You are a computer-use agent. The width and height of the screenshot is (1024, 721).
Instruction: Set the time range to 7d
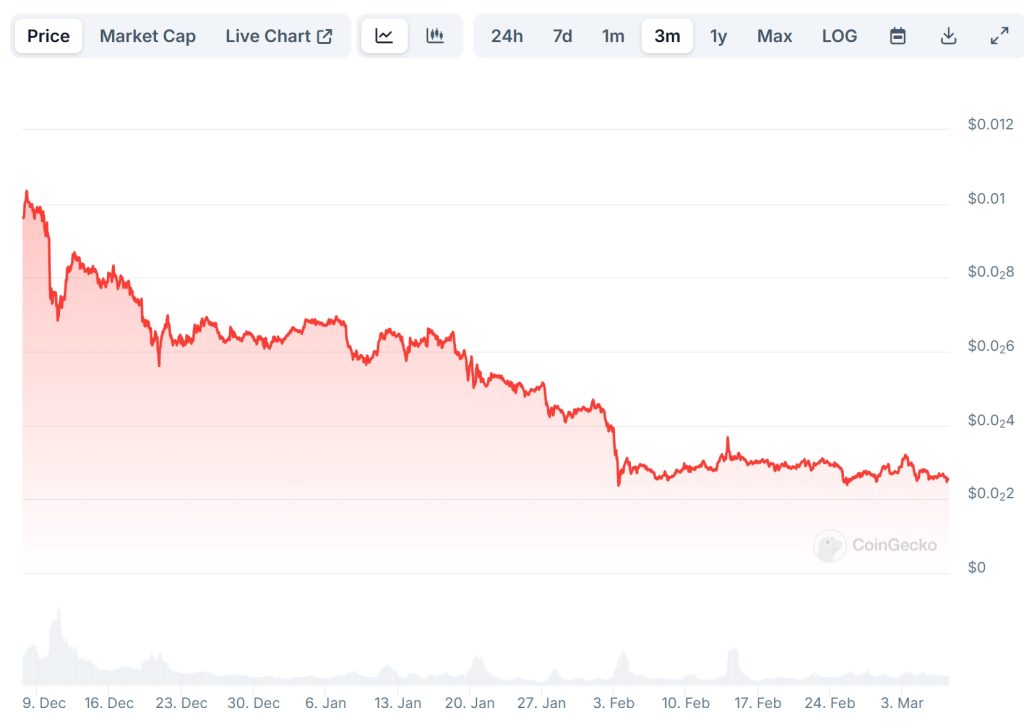[x=562, y=36]
